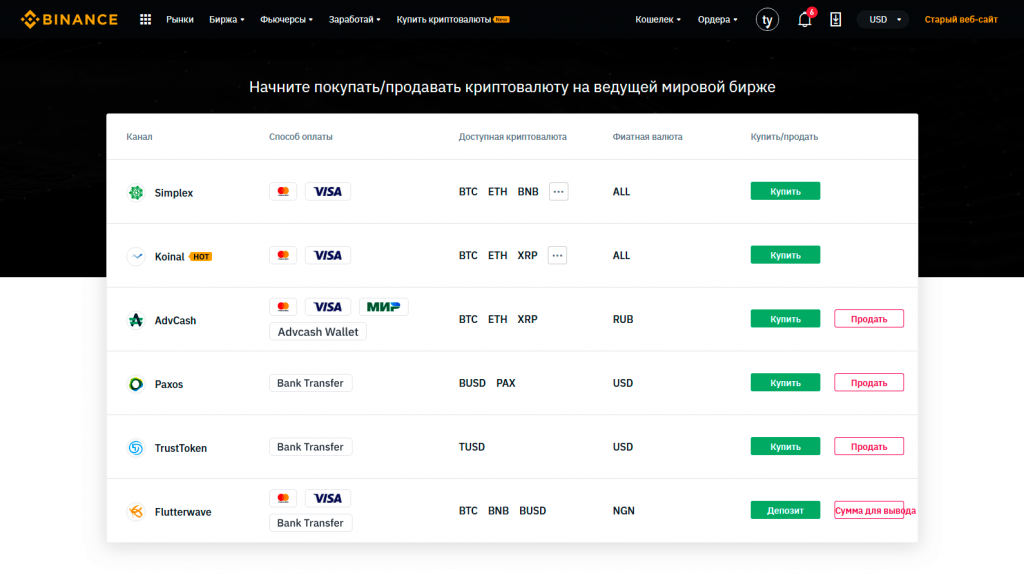This screenshot has height=575, width=1024.
Task: Click the download app icon
Action: tap(836, 19)
